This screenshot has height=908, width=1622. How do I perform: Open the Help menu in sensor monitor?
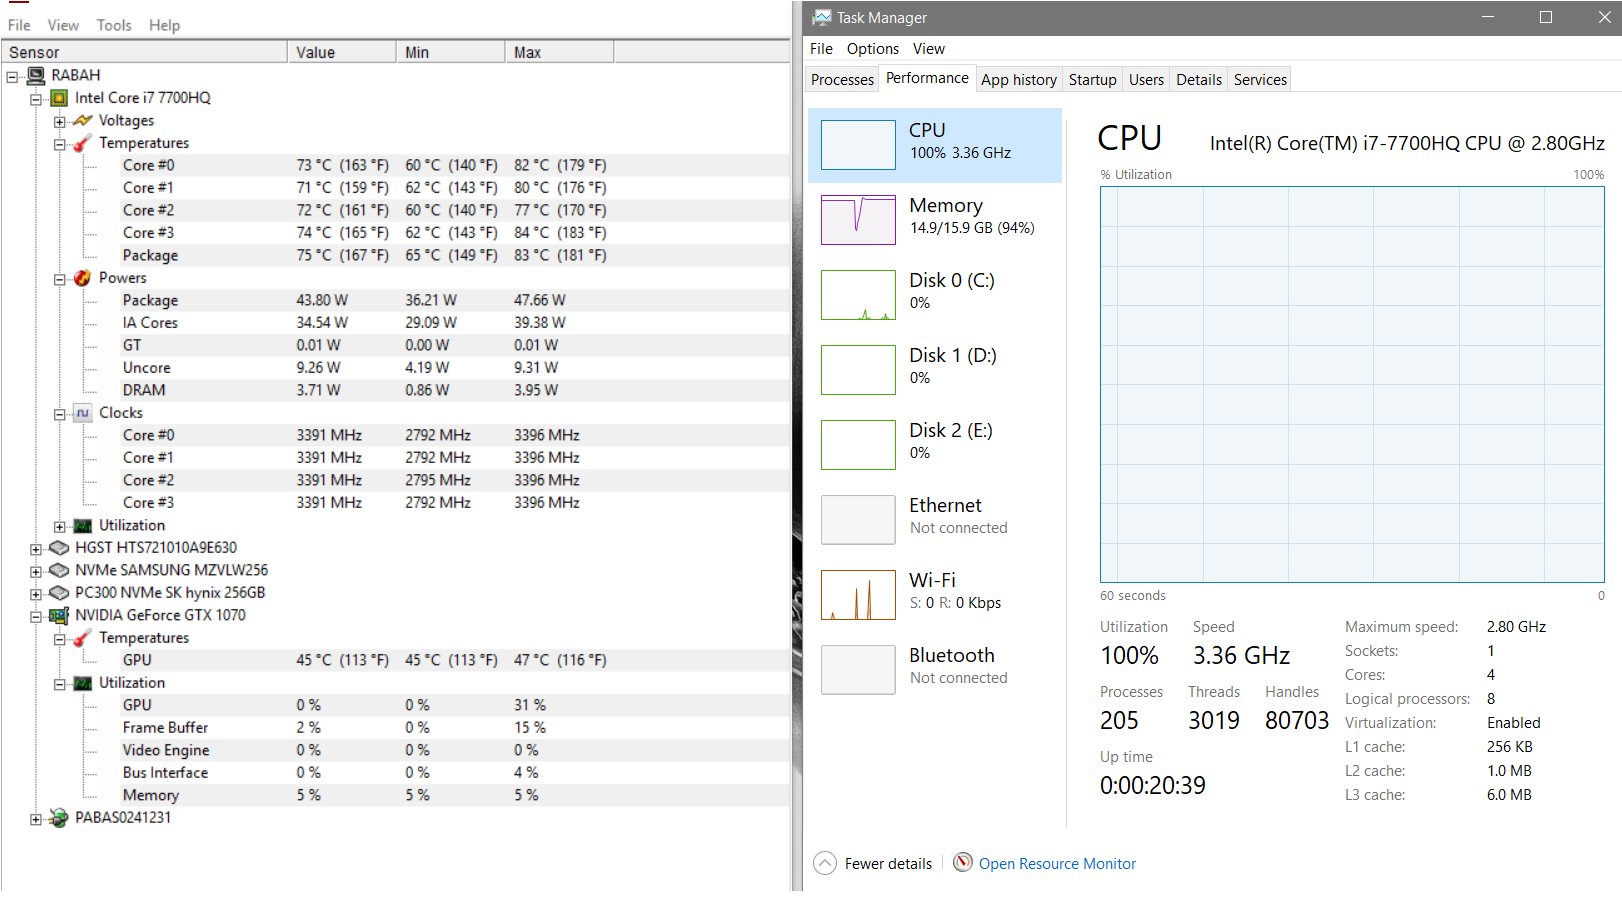click(x=165, y=25)
